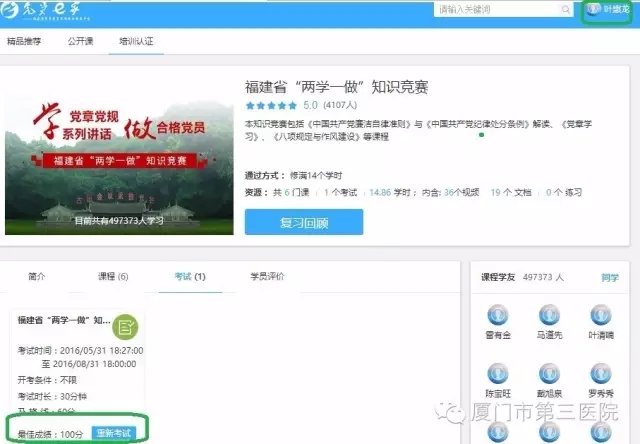Open the 简介 tab
This screenshot has height=444, width=640.
click(x=37, y=276)
